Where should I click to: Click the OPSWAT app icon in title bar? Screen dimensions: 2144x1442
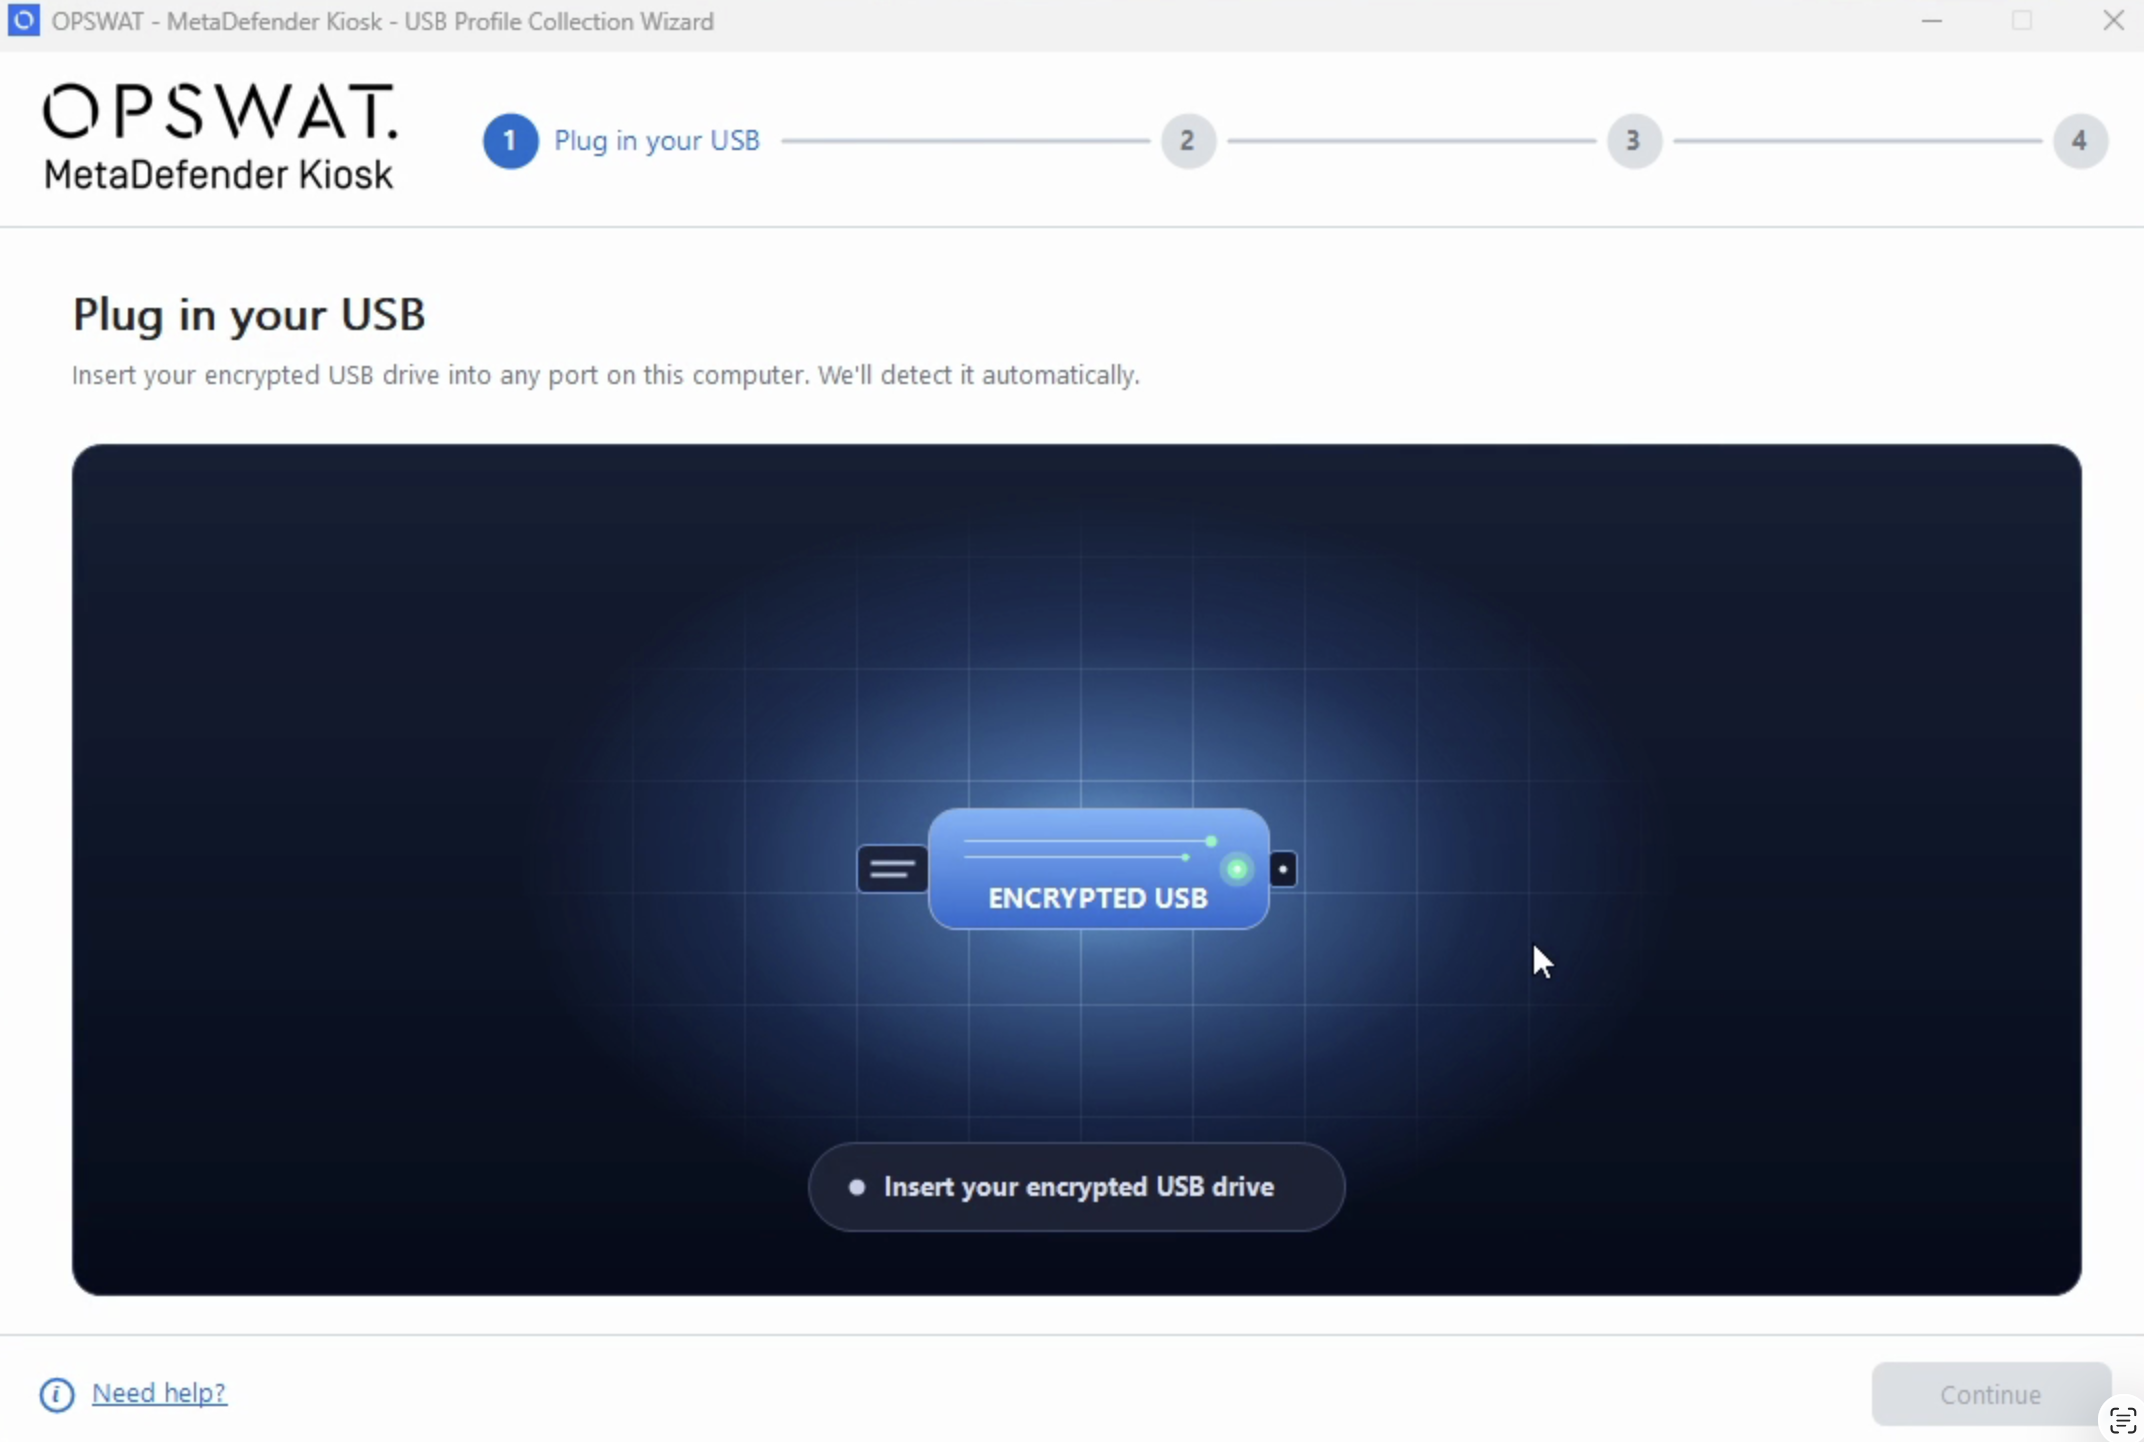pos(23,20)
